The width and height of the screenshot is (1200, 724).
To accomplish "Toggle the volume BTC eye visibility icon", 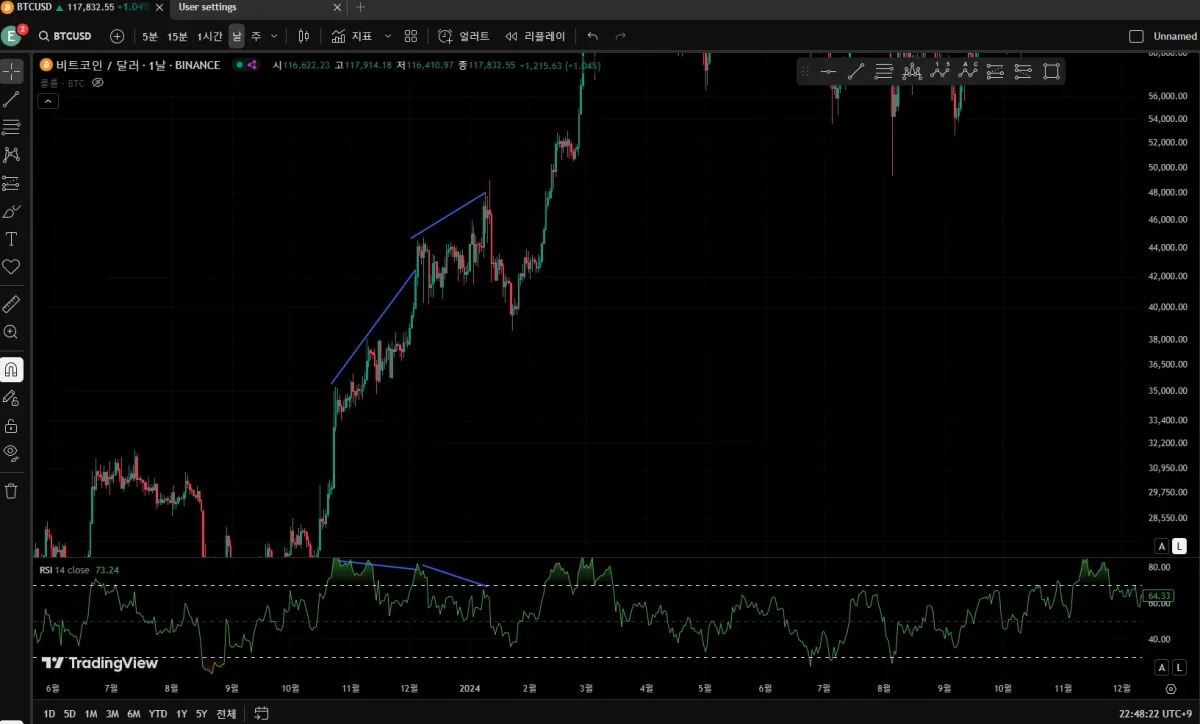I will click(x=98, y=83).
